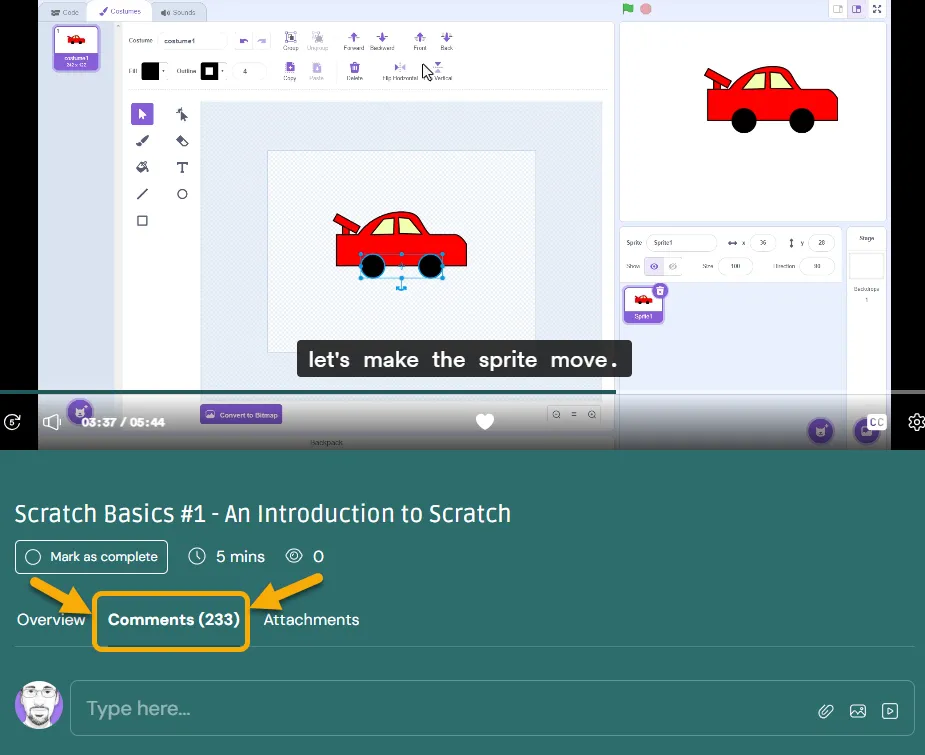Switch to small stage layout
Viewport: 925px width, 755px height.
pos(838,9)
